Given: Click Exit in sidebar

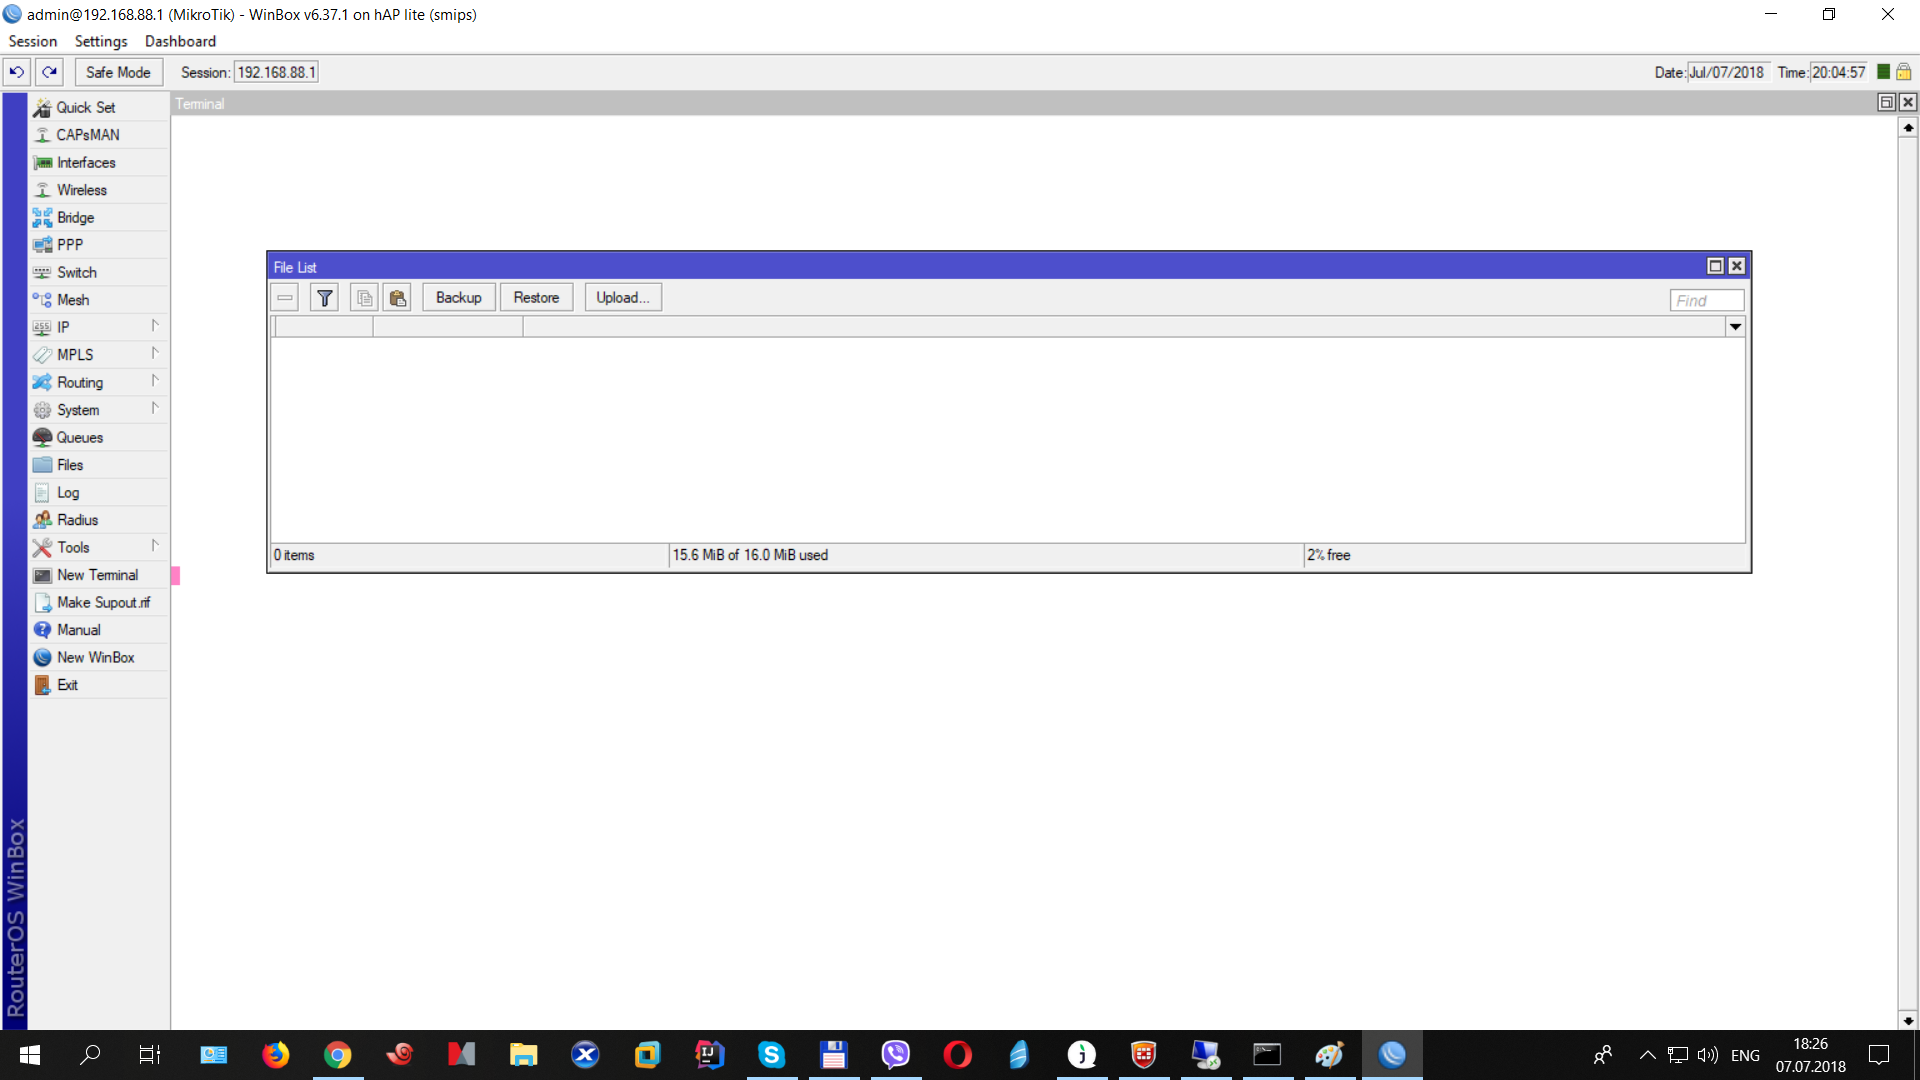Looking at the screenshot, I should [x=99, y=685].
